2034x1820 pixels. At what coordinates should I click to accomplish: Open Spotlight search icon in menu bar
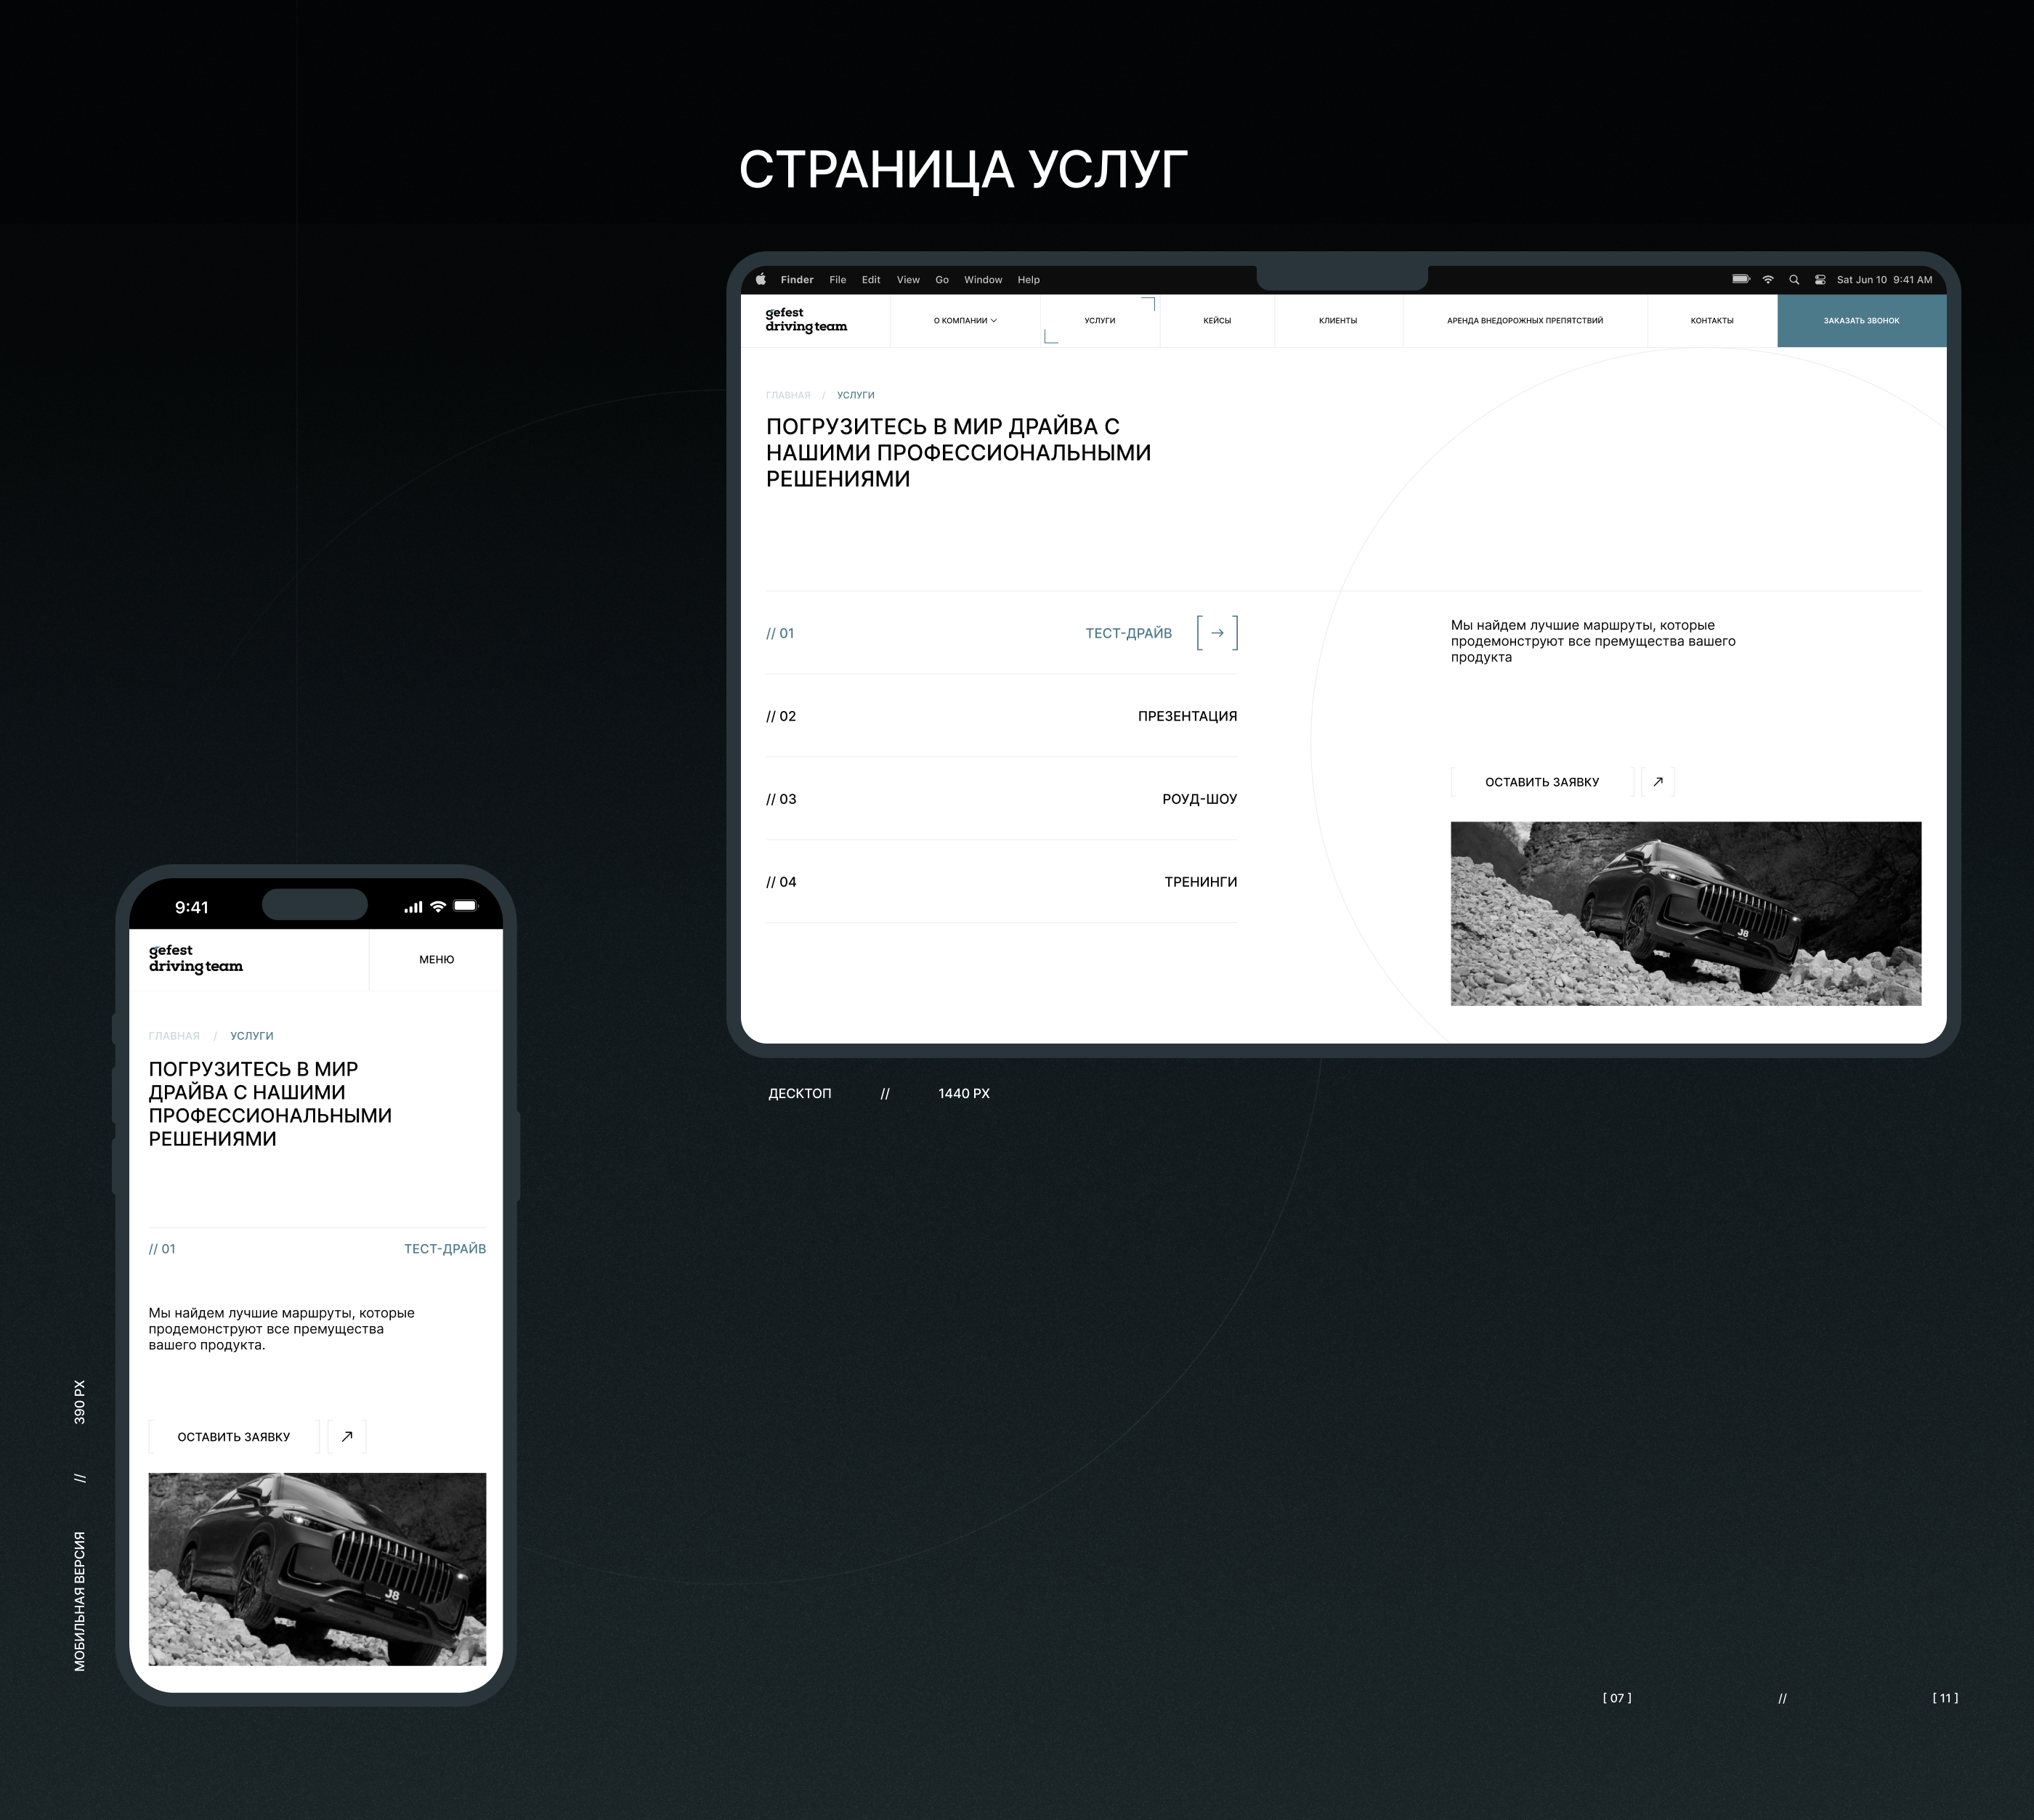(x=1794, y=280)
